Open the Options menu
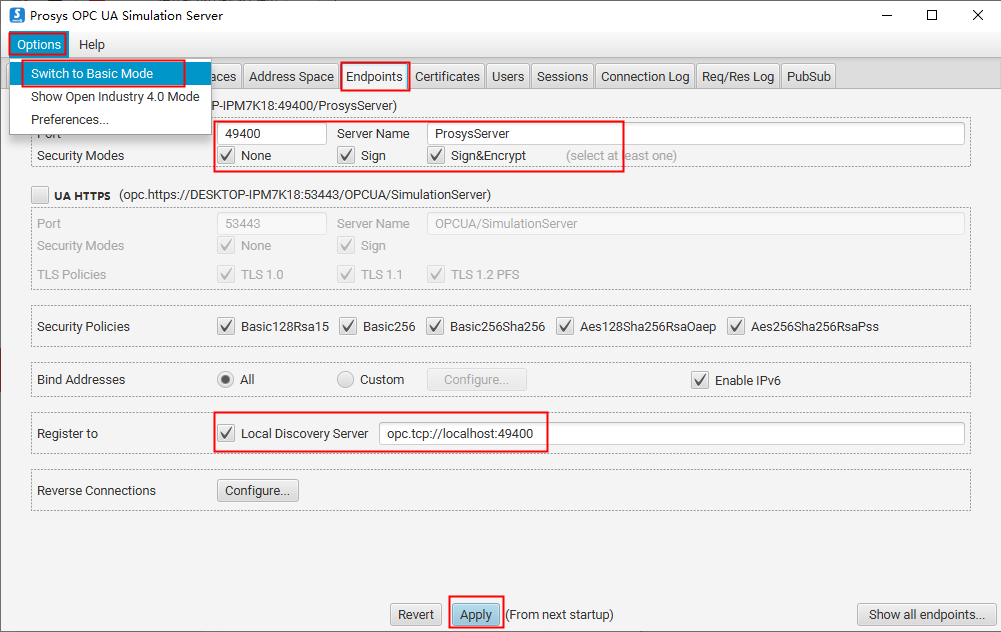 pyautogui.click(x=39, y=44)
